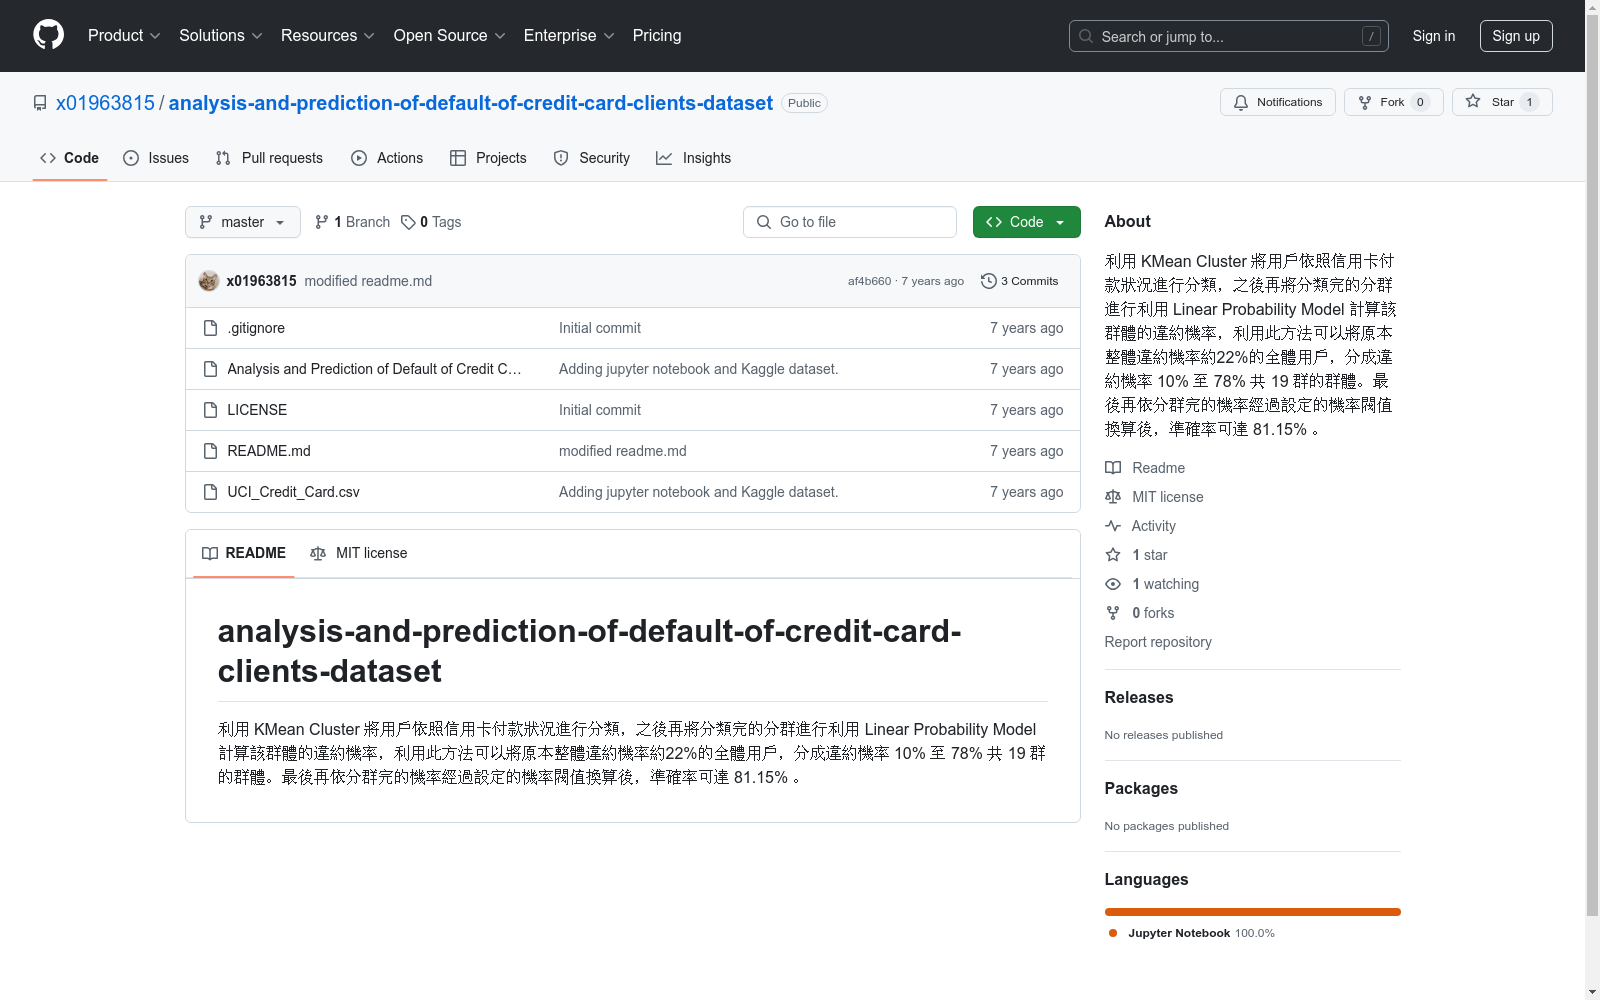View the 1 star stargazers link
The width and height of the screenshot is (1600, 1000).
click(x=1136, y=555)
